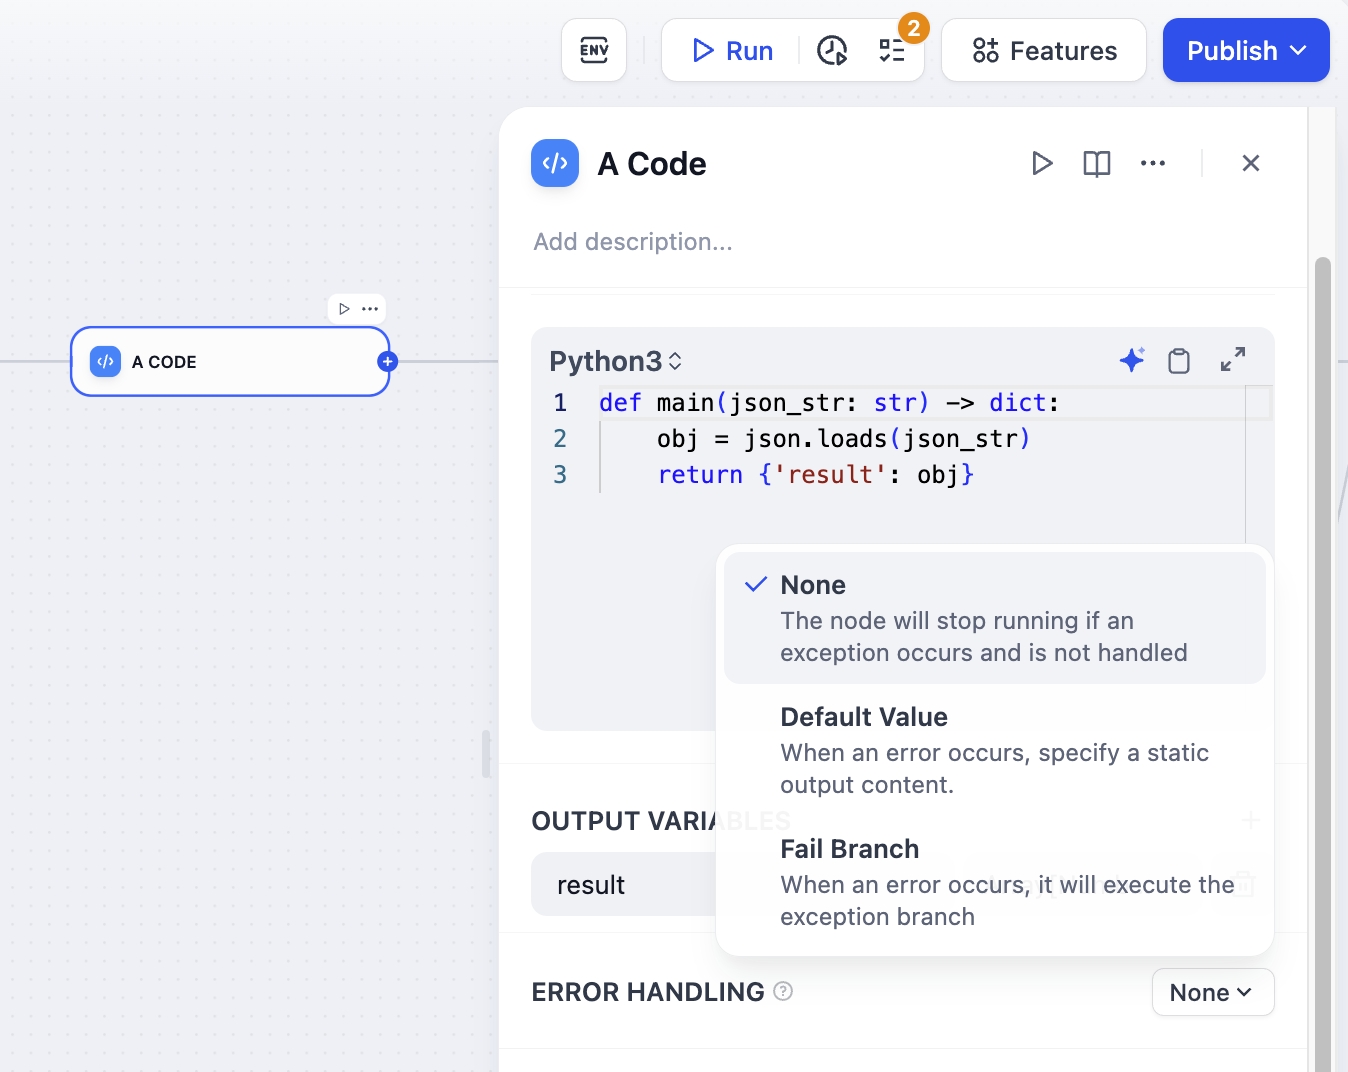
Task: Open the Features button
Action: 1044,50
